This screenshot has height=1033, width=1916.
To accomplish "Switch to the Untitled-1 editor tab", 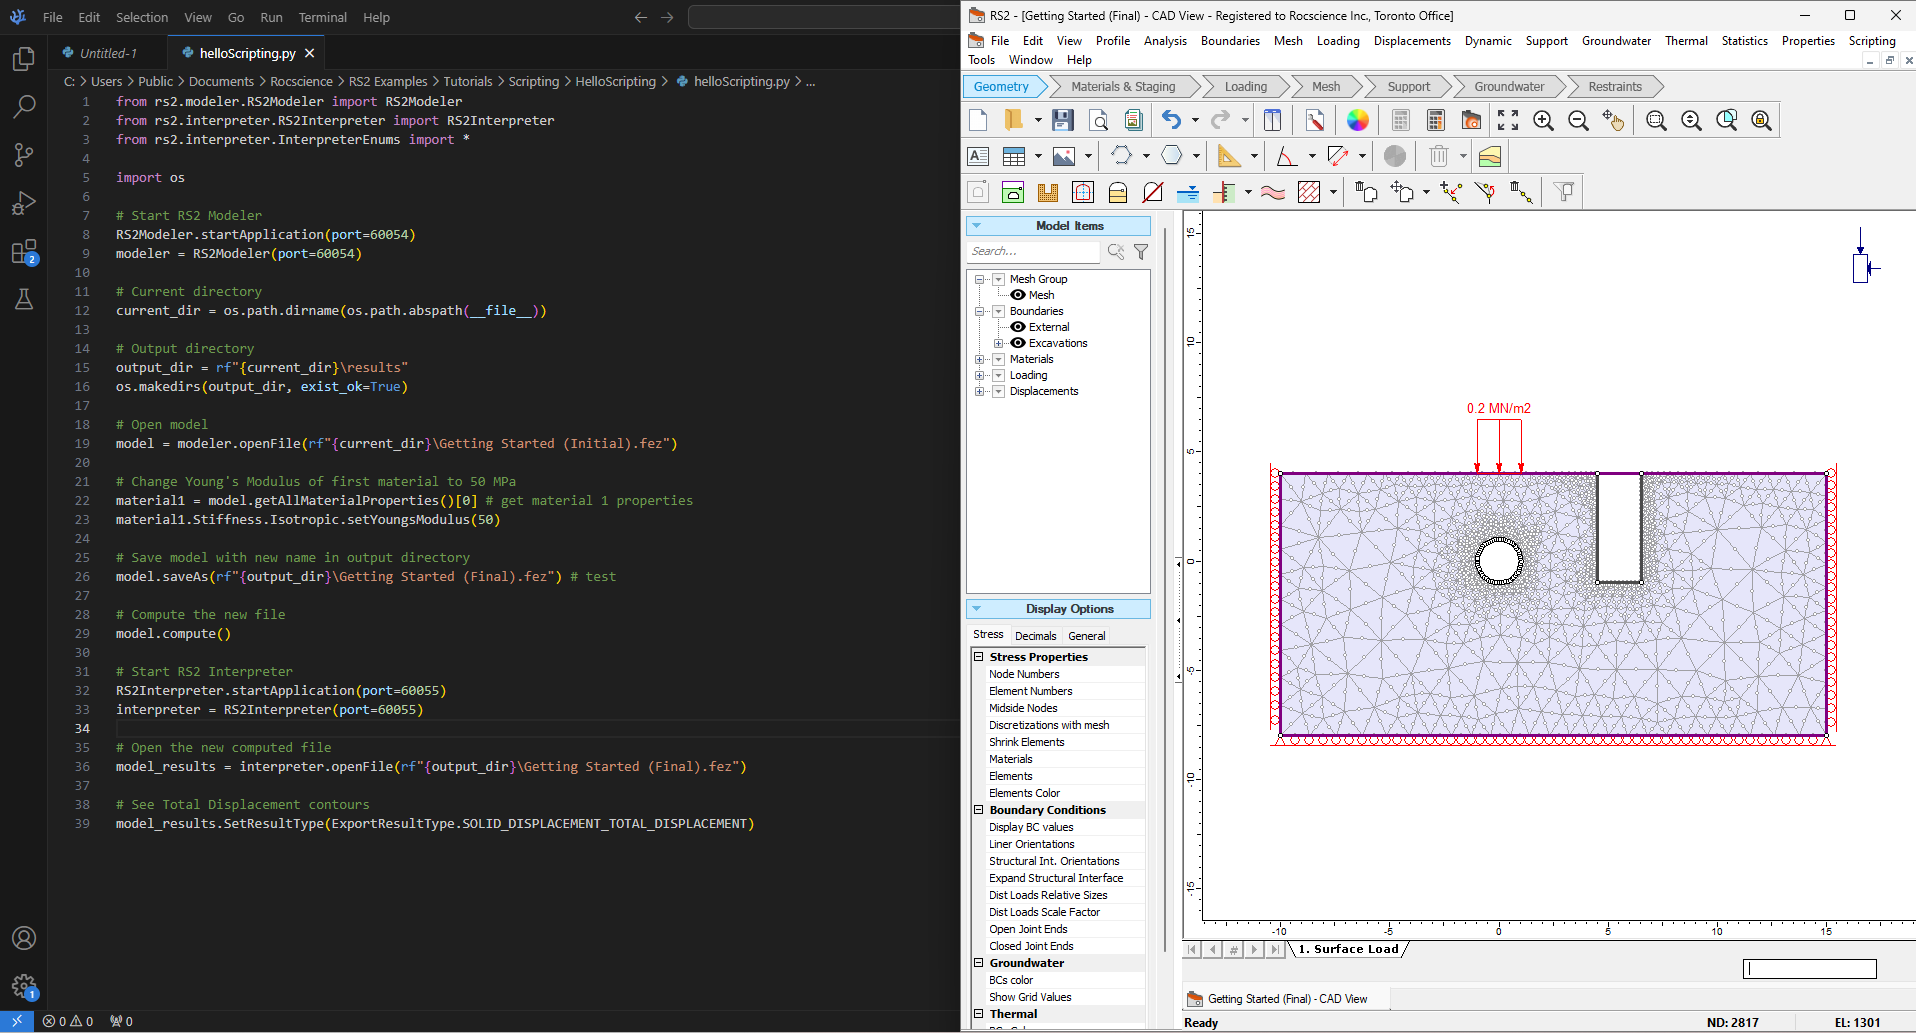I will pyautogui.click(x=108, y=53).
